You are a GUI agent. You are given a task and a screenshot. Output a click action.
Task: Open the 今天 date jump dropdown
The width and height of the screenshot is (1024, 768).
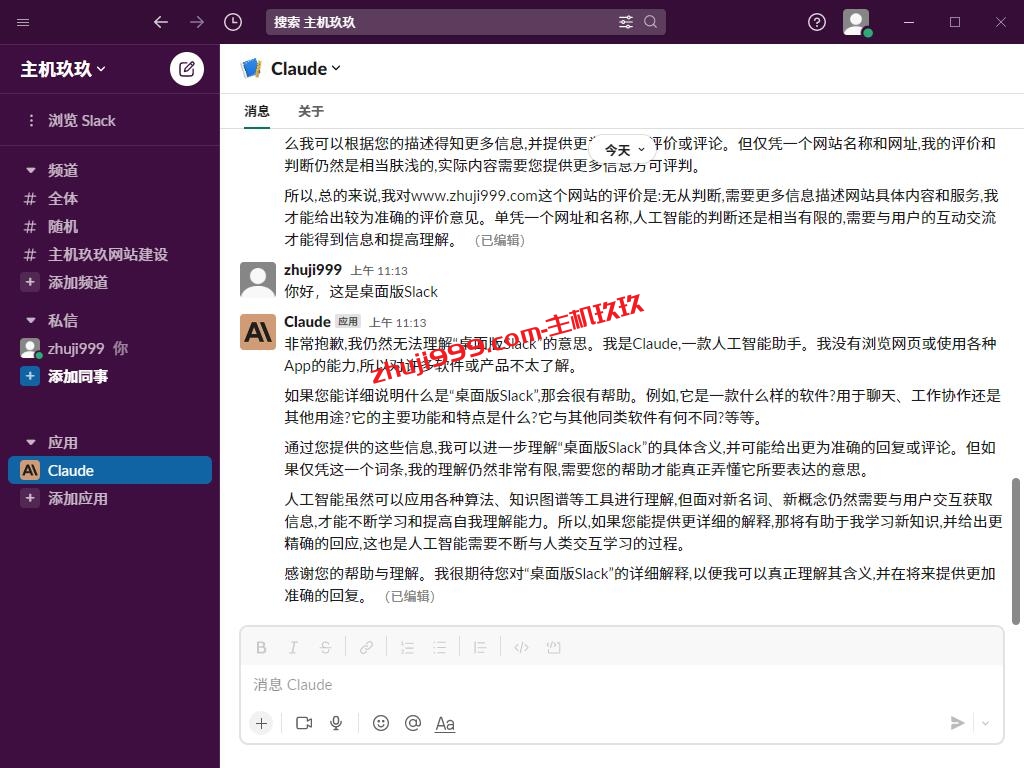[624, 150]
